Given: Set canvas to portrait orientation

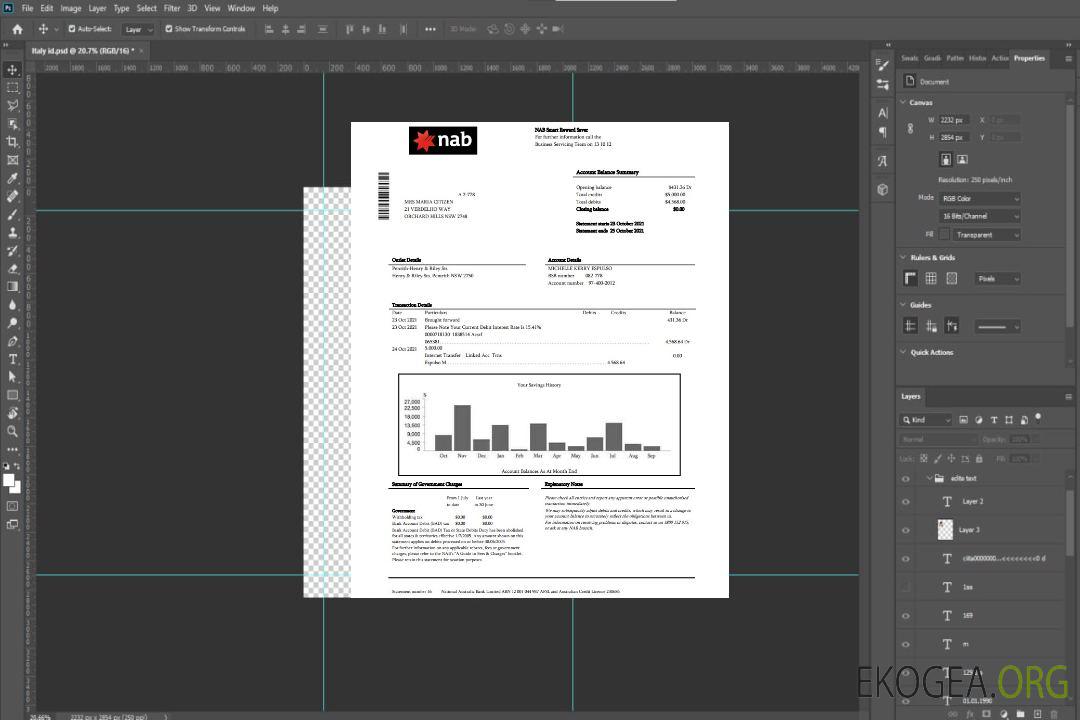Looking at the screenshot, I should click(946, 160).
